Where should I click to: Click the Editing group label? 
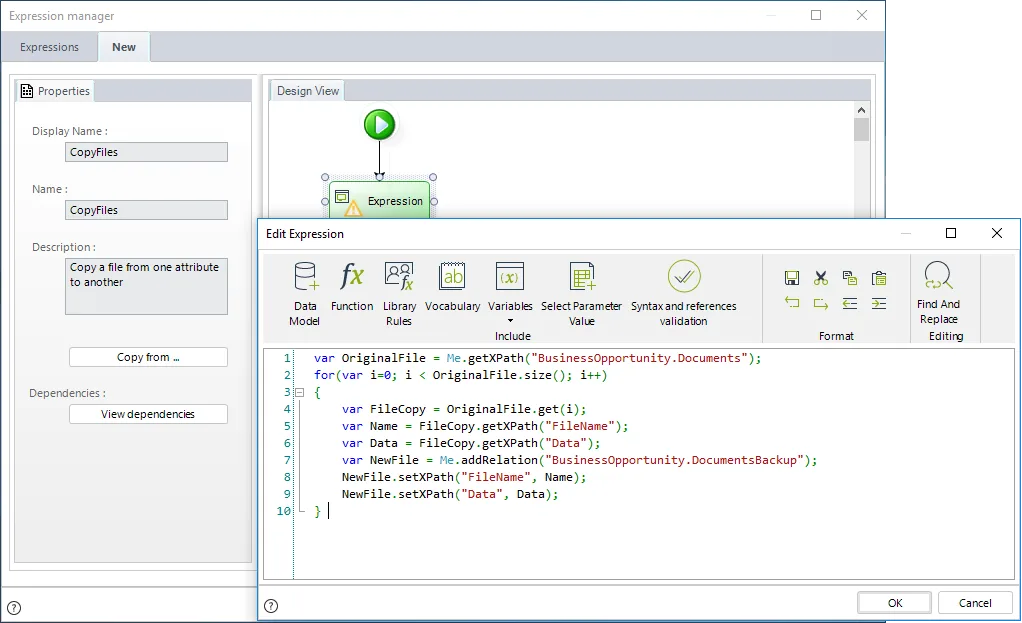pyautogui.click(x=946, y=336)
